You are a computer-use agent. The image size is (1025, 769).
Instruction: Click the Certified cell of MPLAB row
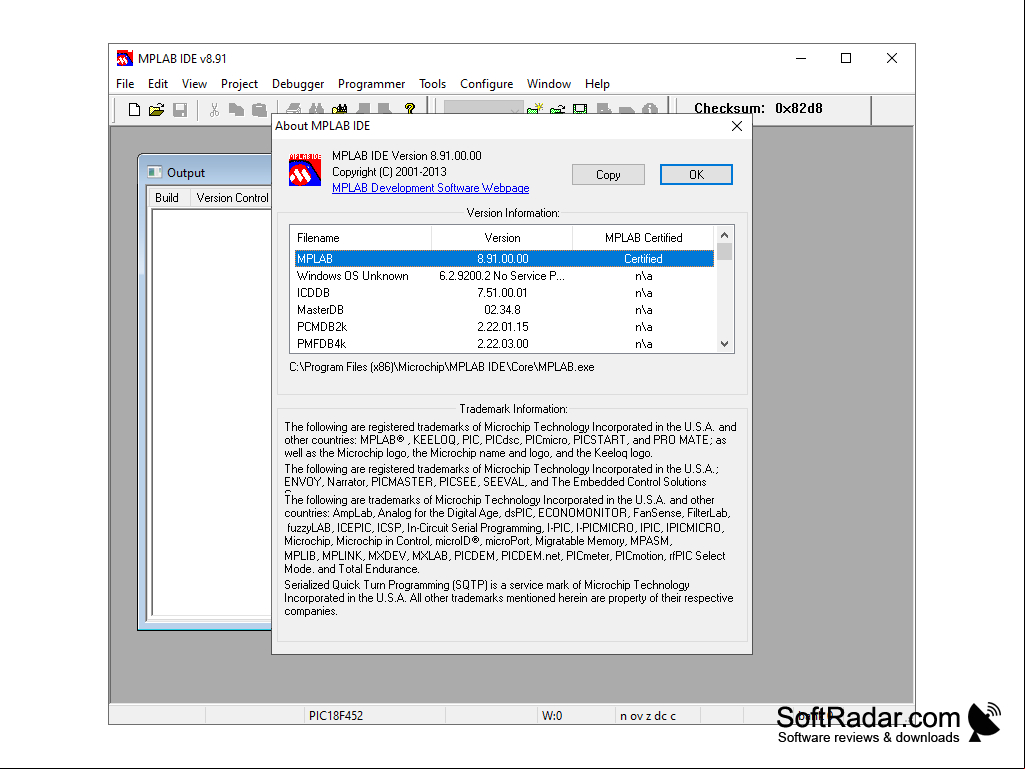643,259
